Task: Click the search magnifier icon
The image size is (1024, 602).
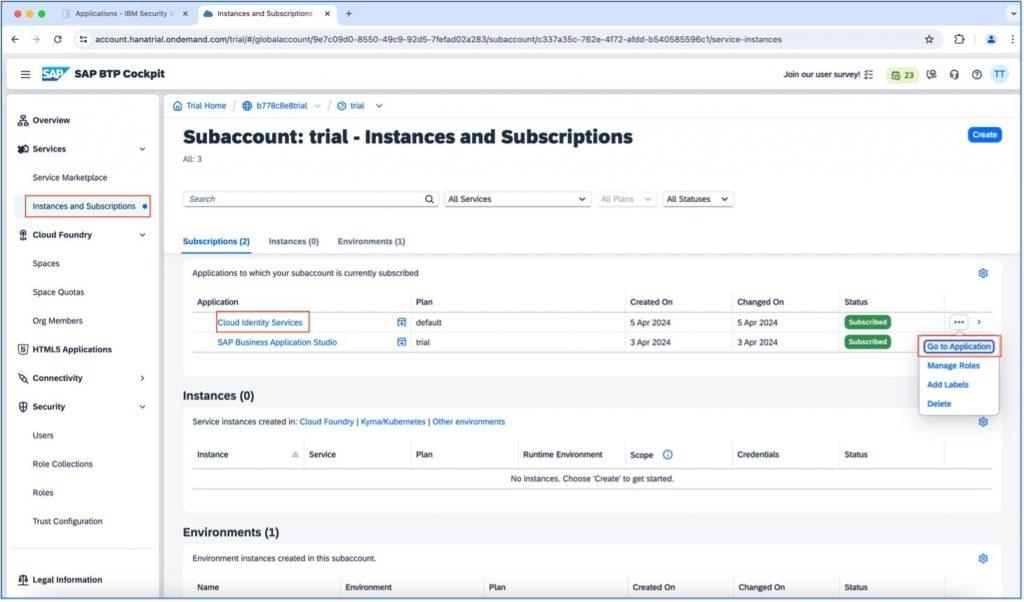Action: [x=429, y=199]
